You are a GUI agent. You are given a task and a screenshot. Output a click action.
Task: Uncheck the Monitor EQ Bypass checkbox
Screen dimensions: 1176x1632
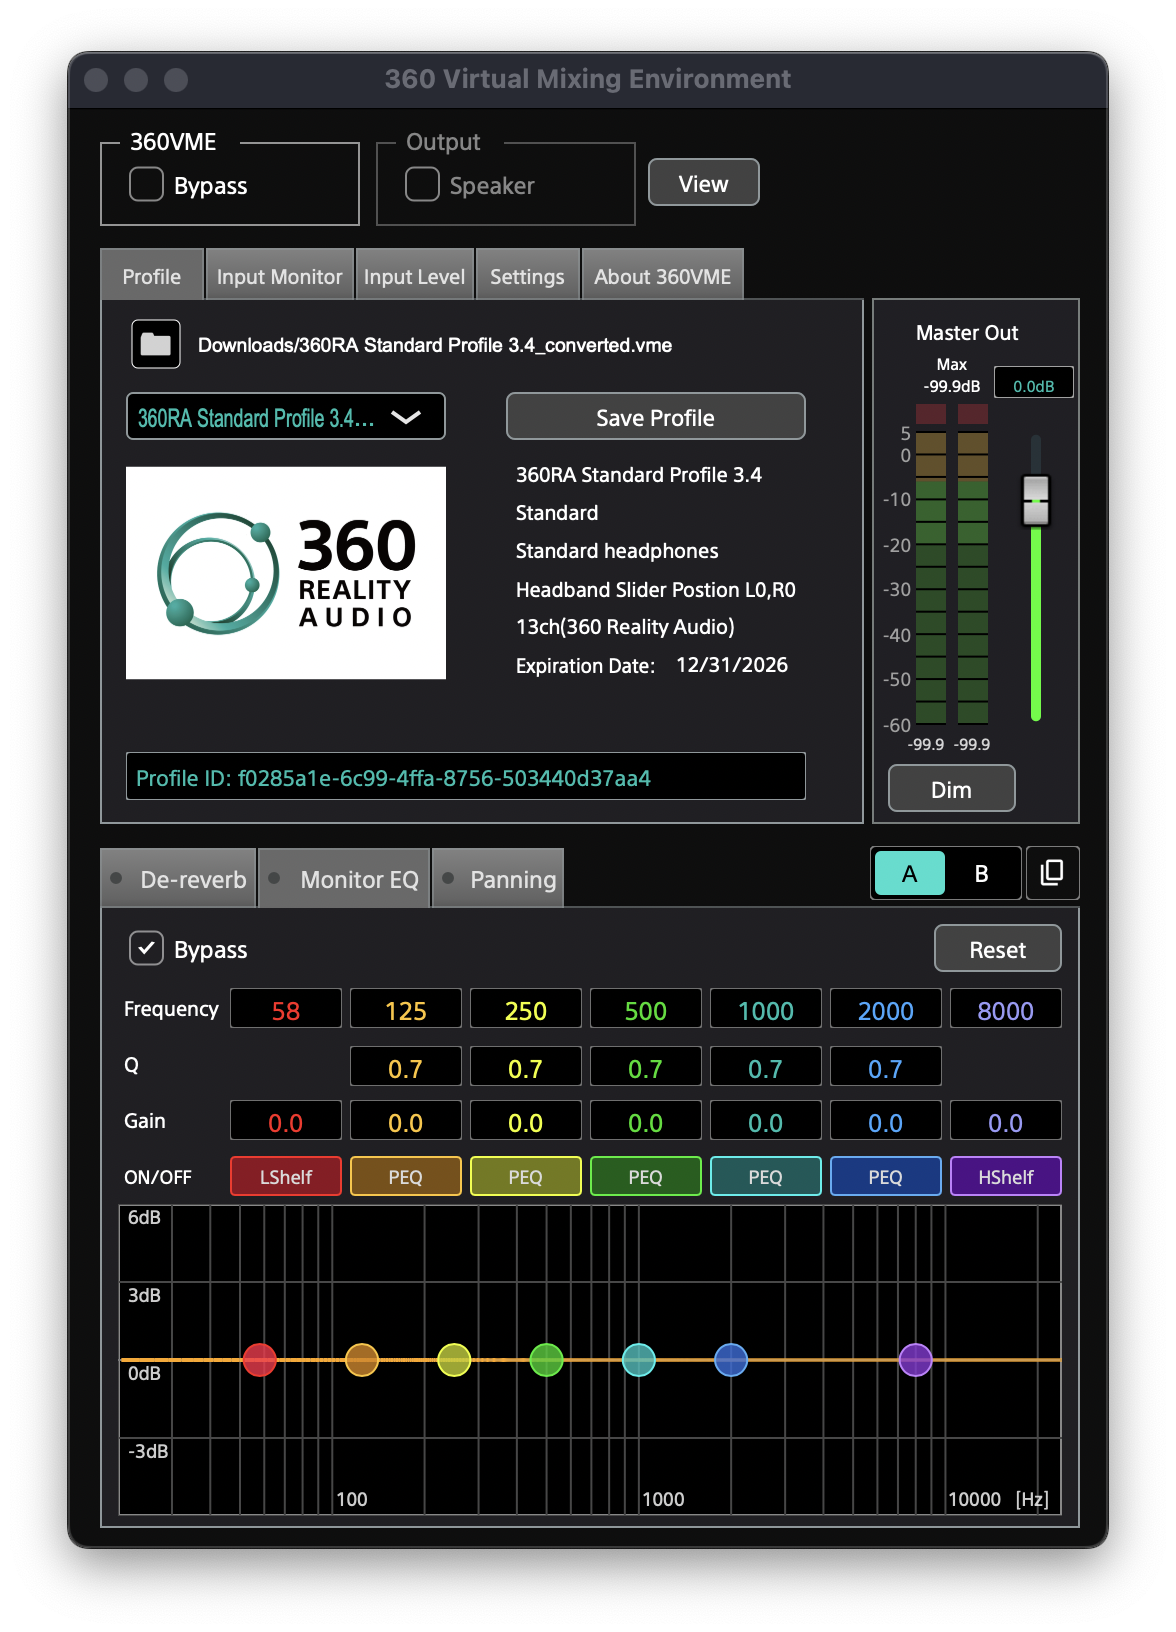pos(147,948)
